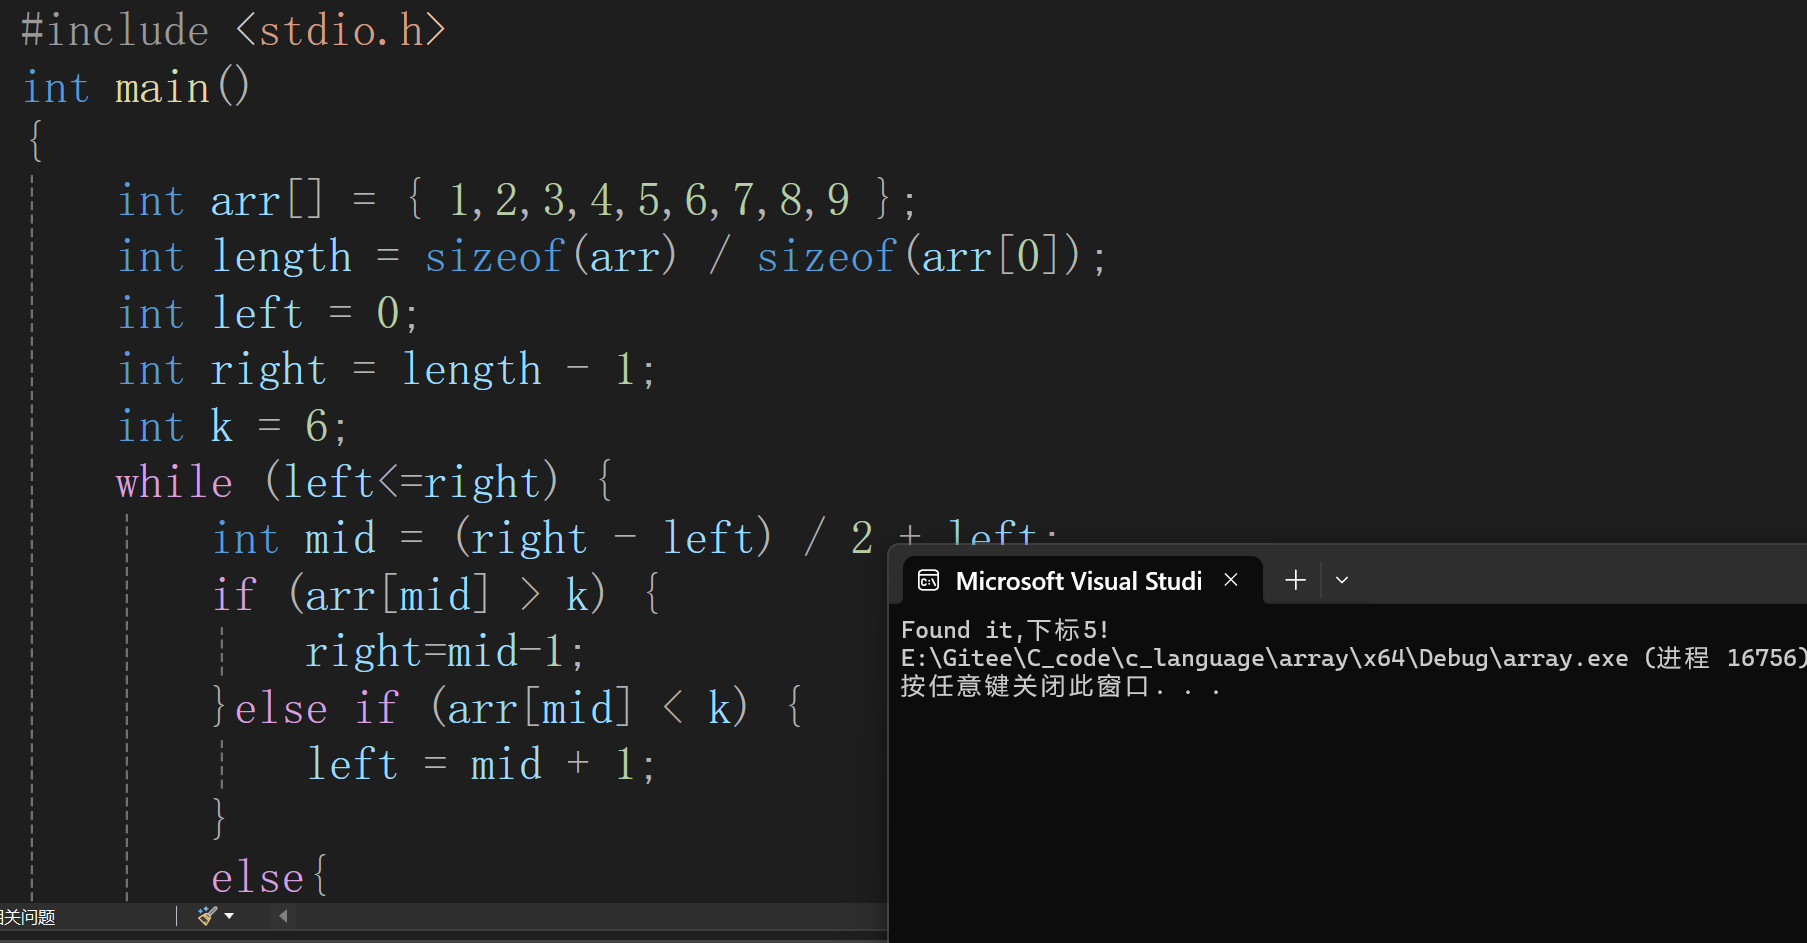Click the array.exe path line in console

(1353, 658)
